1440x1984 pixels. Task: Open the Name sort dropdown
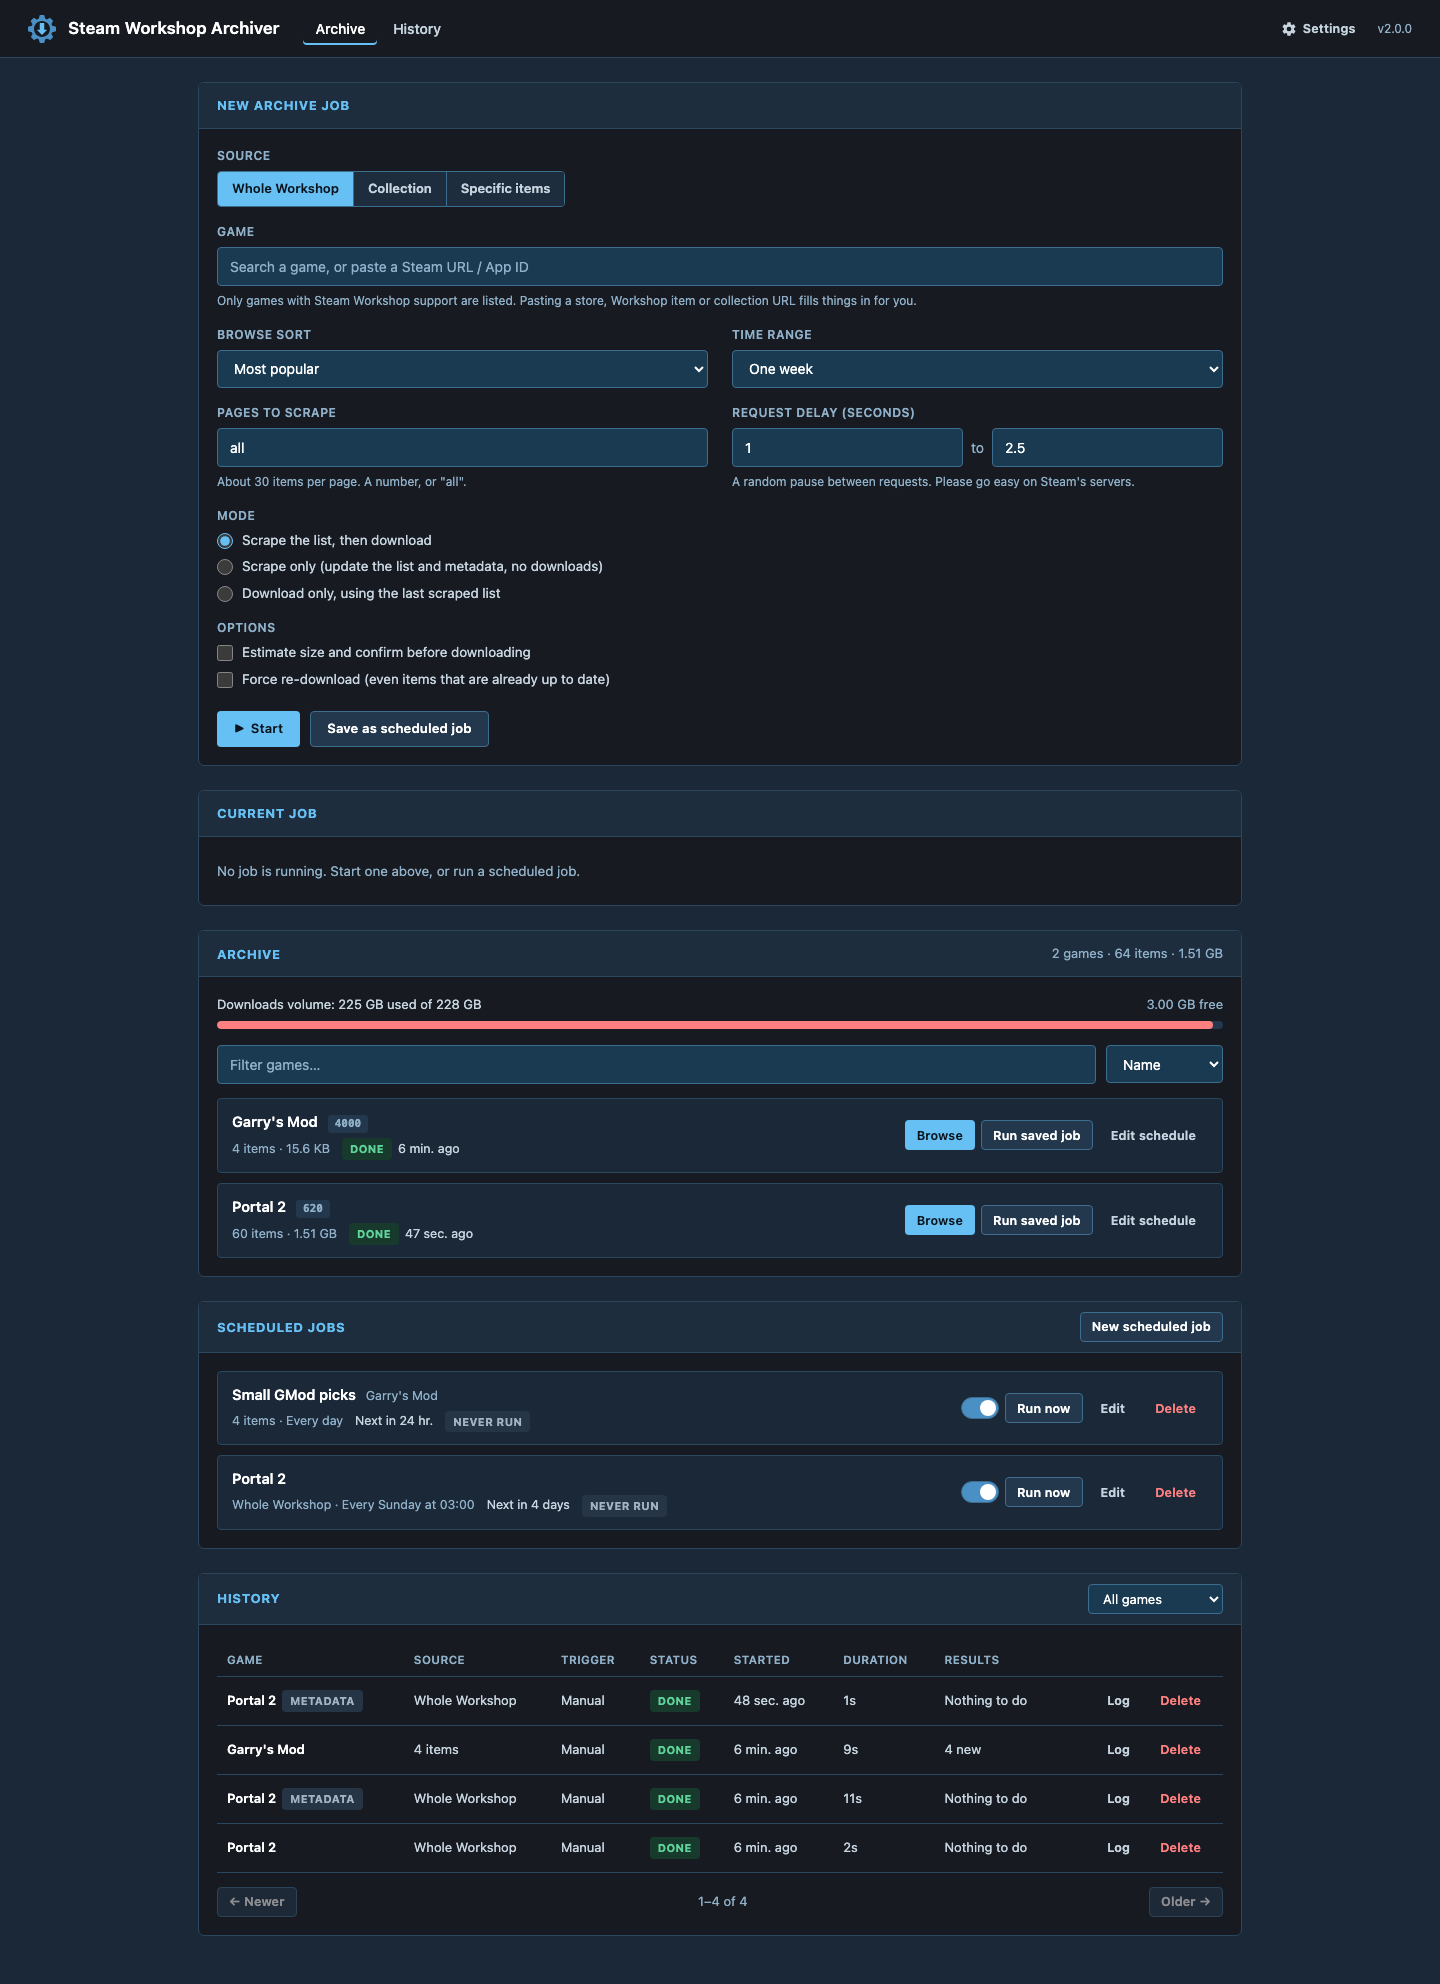click(1164, 1065)
